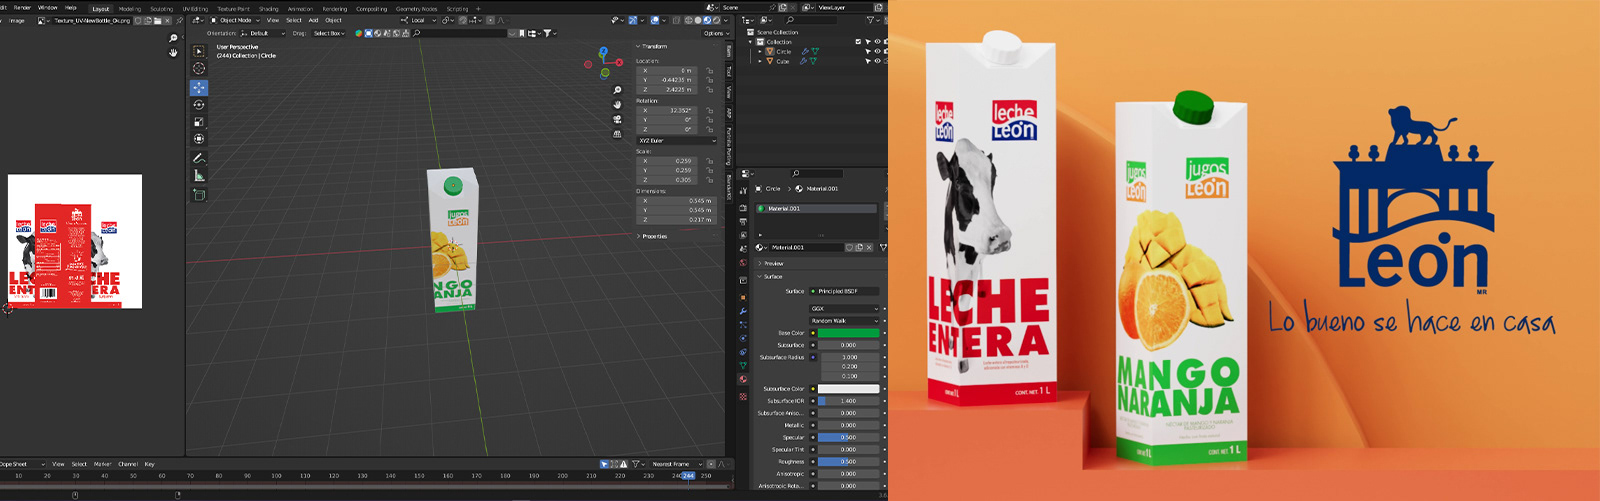Expand the Circle tree item in Outliner

[x=760, y=52]
